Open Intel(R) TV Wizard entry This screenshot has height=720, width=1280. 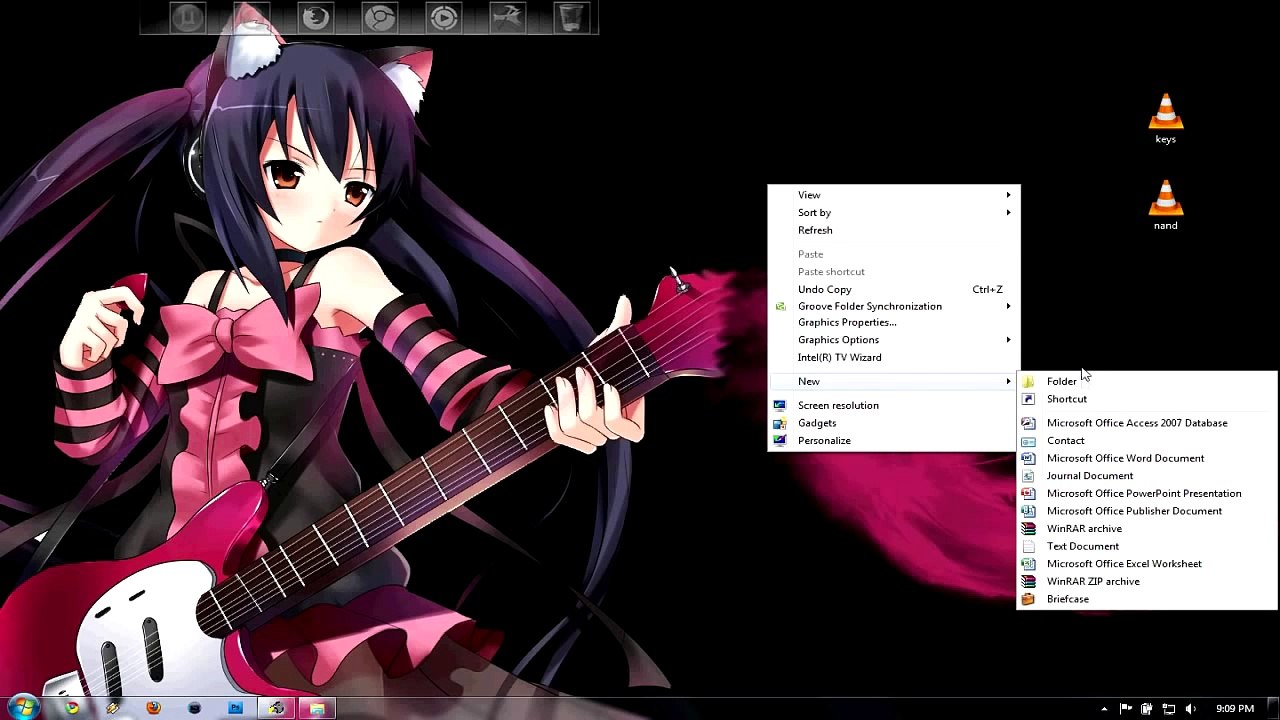[894, 357]
